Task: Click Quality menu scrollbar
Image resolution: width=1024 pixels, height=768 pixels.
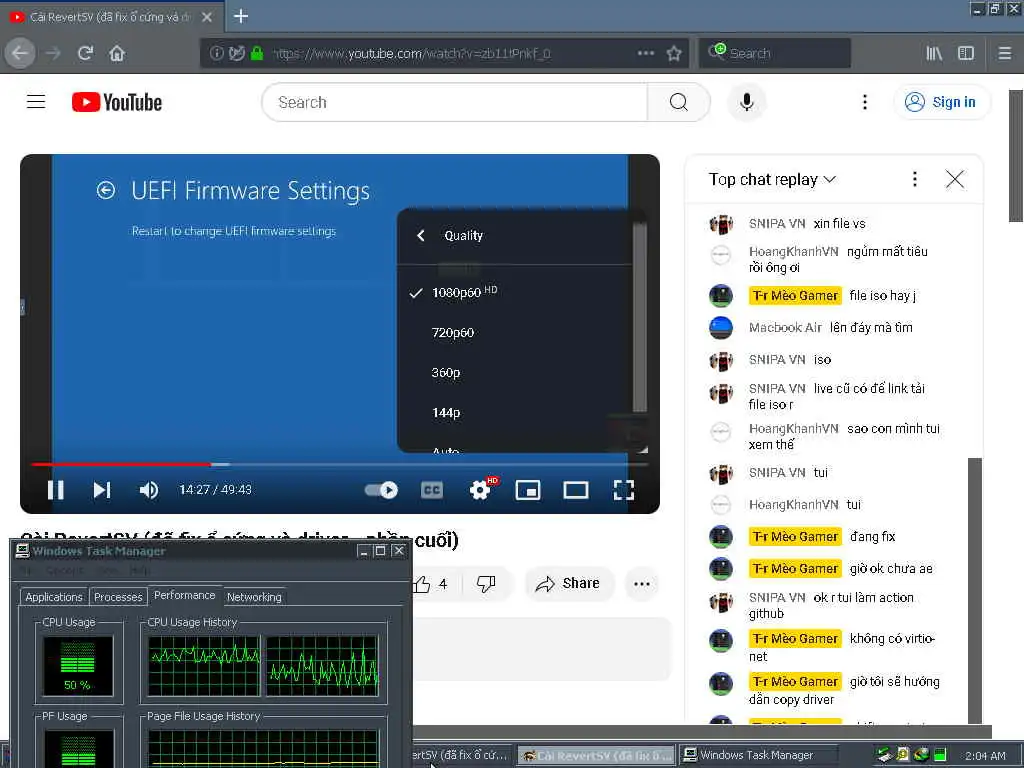Action: coord(639,317)
